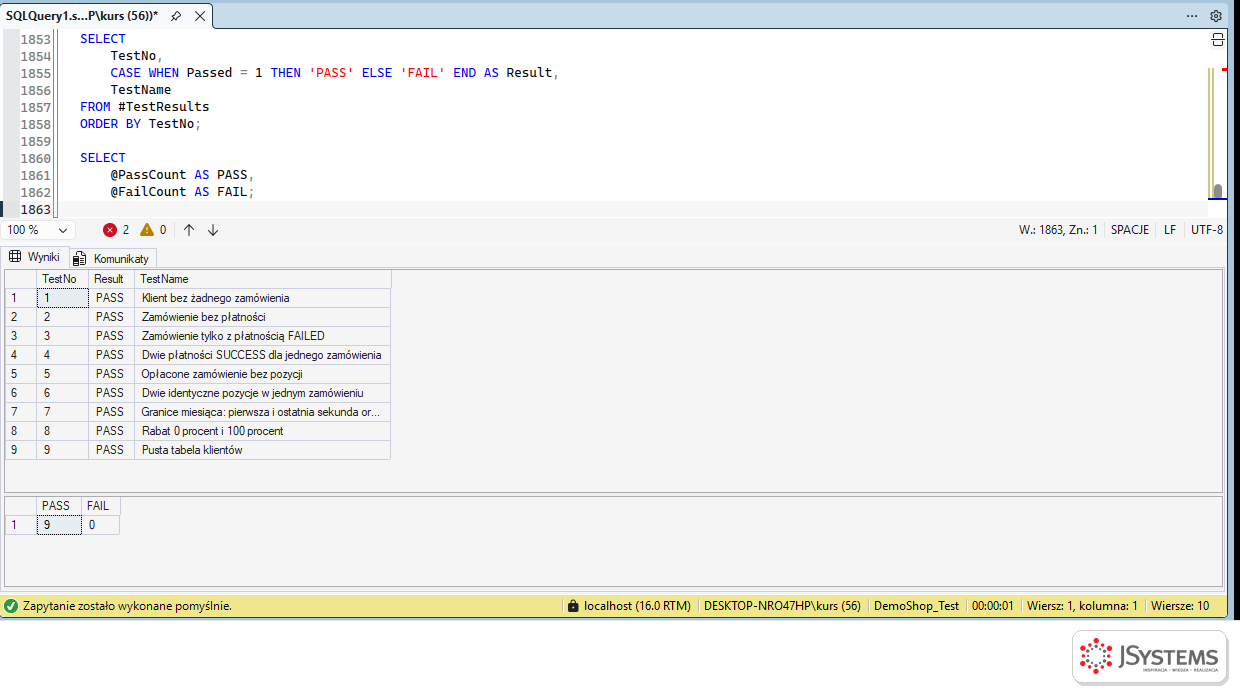The width and height of the screenshot is (1240, 692).
Task: Select the cell 'Klient bez żadnego zamówienia'
Action: click(262, 298)
